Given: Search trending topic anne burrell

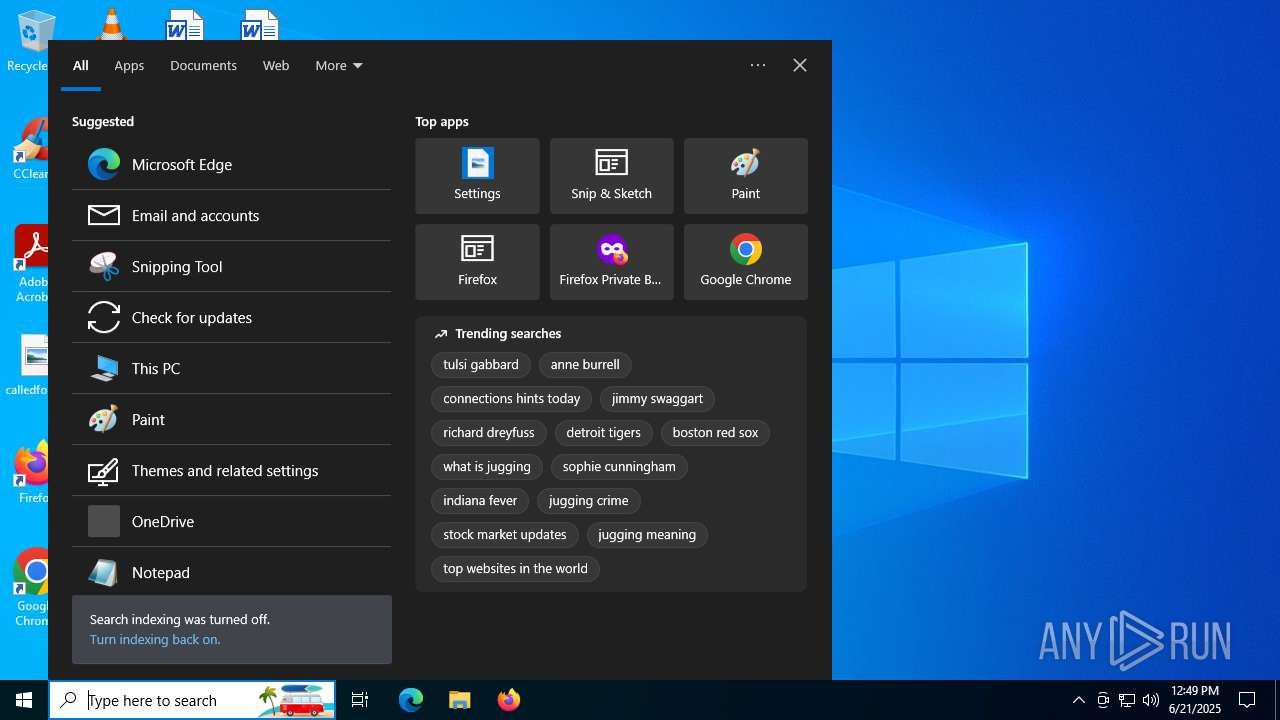Looking at the screenshot, I should 585,365.
